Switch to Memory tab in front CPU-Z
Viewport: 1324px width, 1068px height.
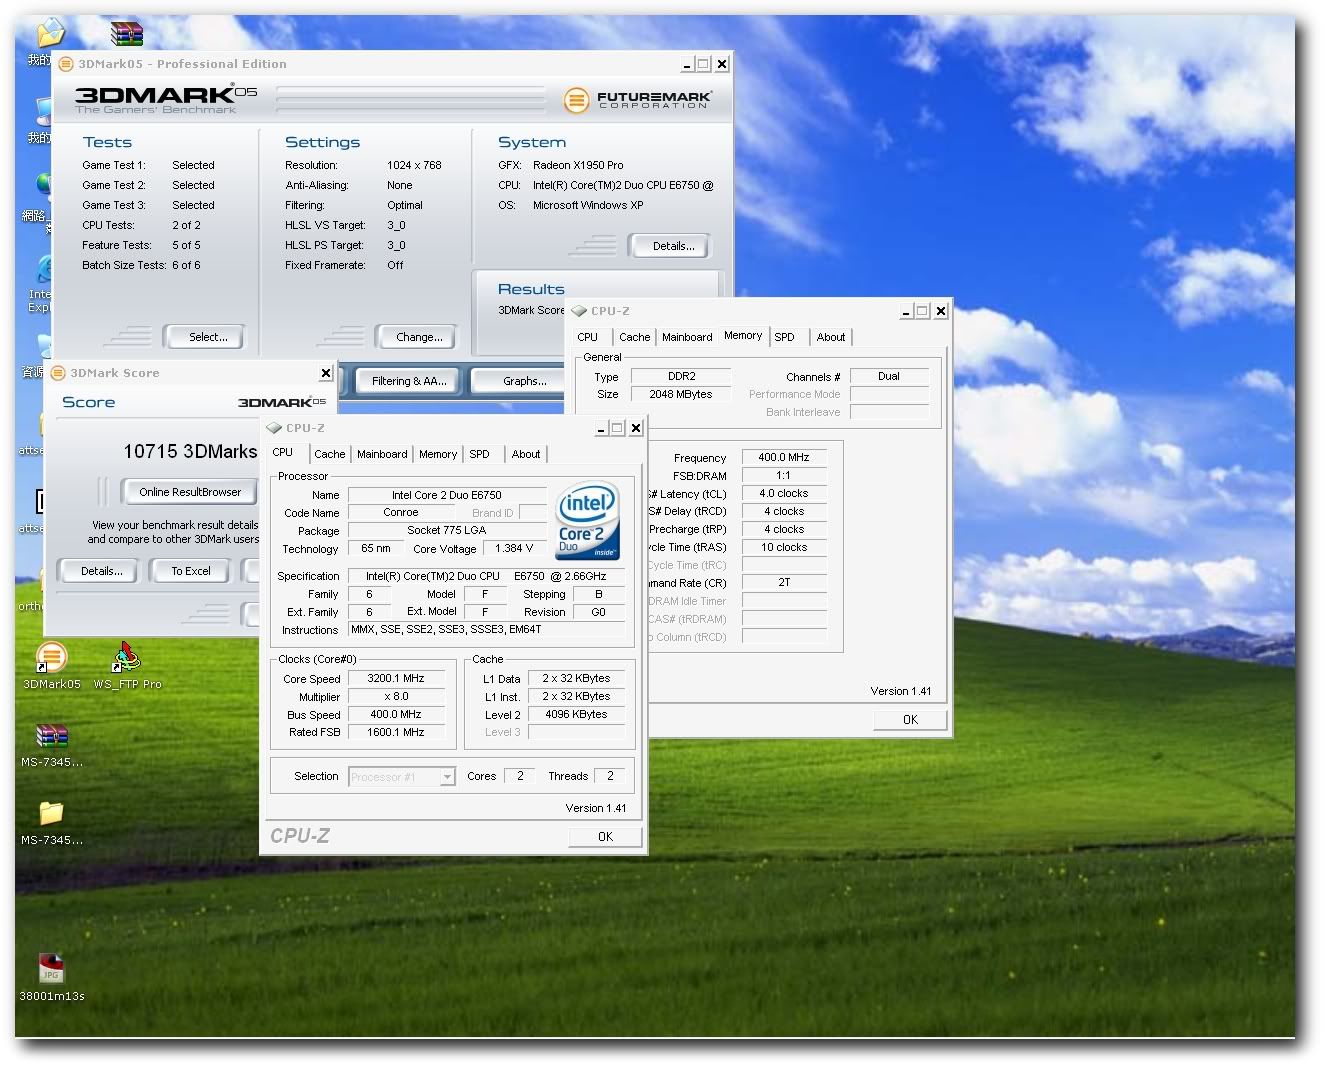pos(438,454)
